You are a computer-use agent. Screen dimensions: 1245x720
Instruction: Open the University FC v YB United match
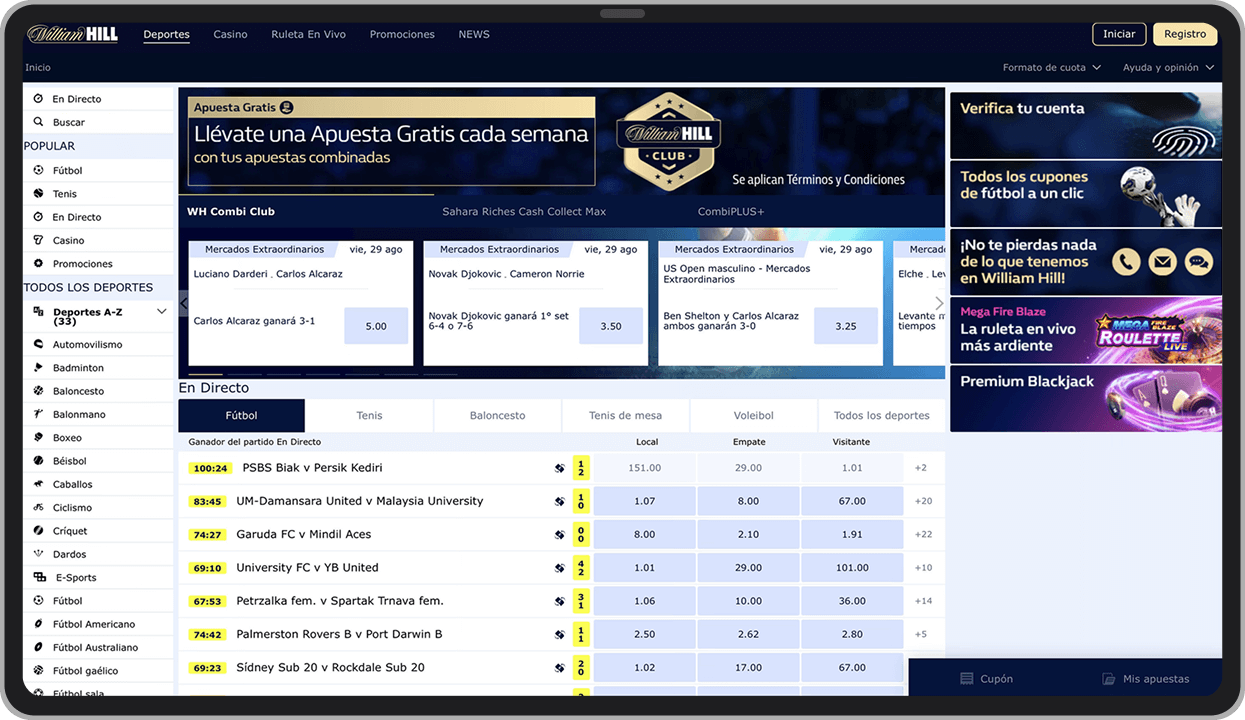point(307,567)
